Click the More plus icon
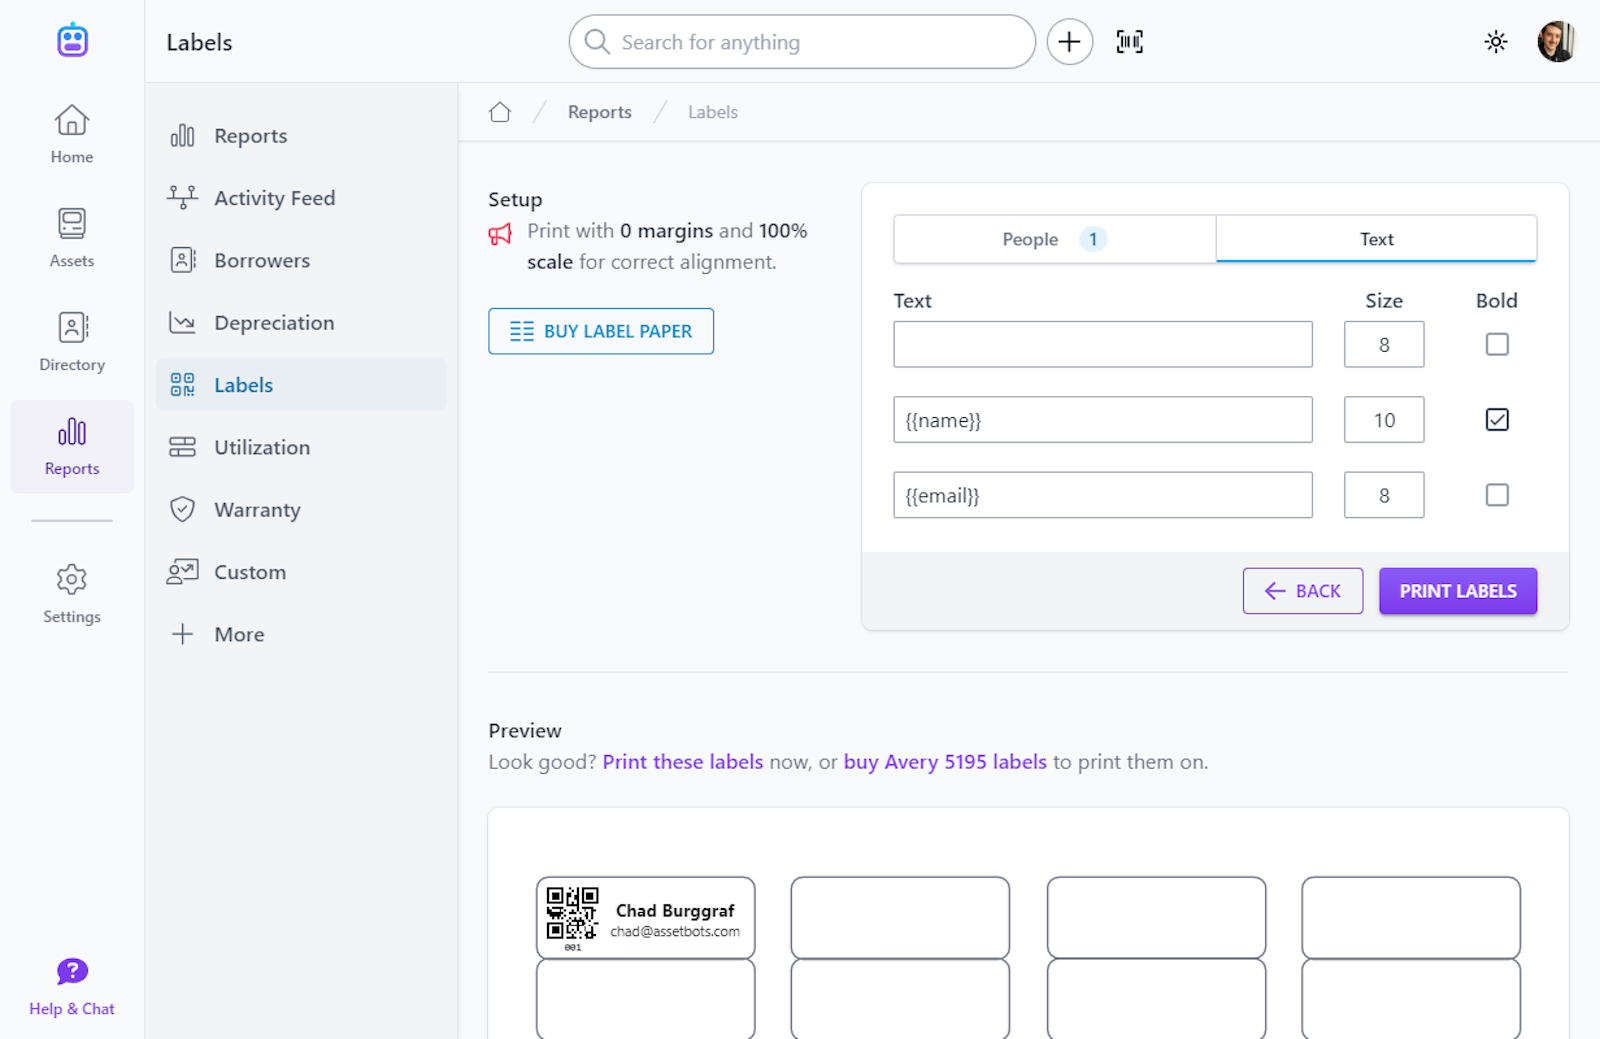 (x=182, y=634)
